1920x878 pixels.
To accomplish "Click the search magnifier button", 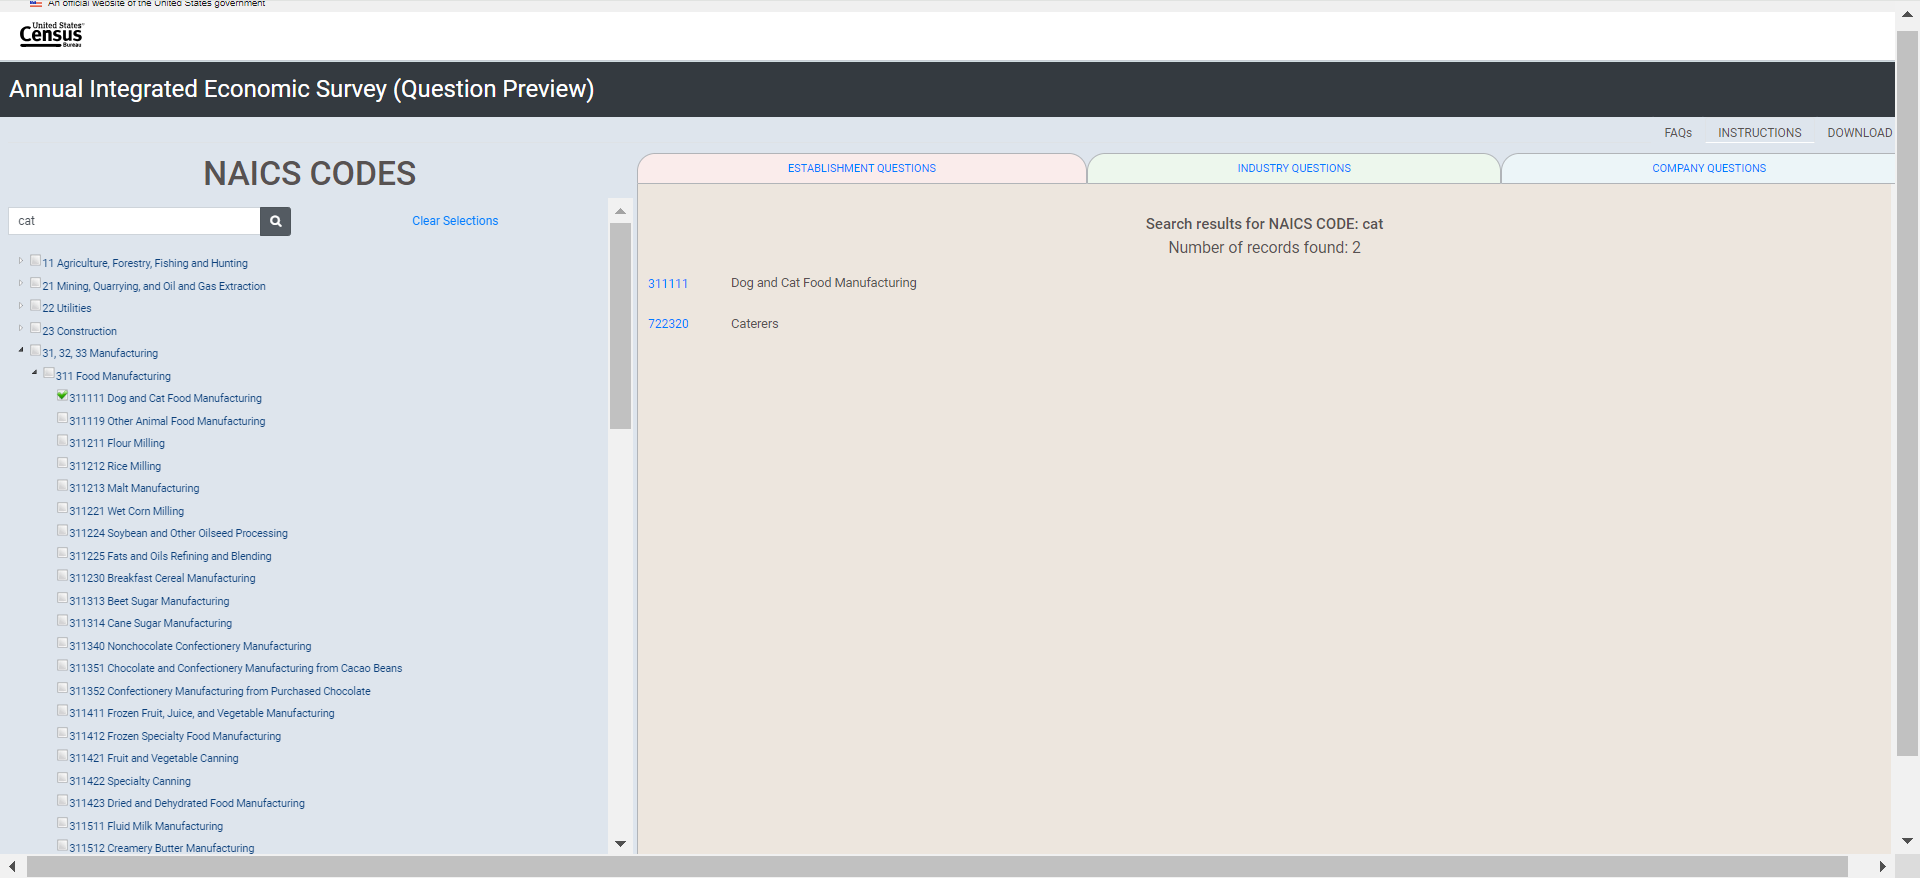I will pyautogui.click(x=275, y=221).
